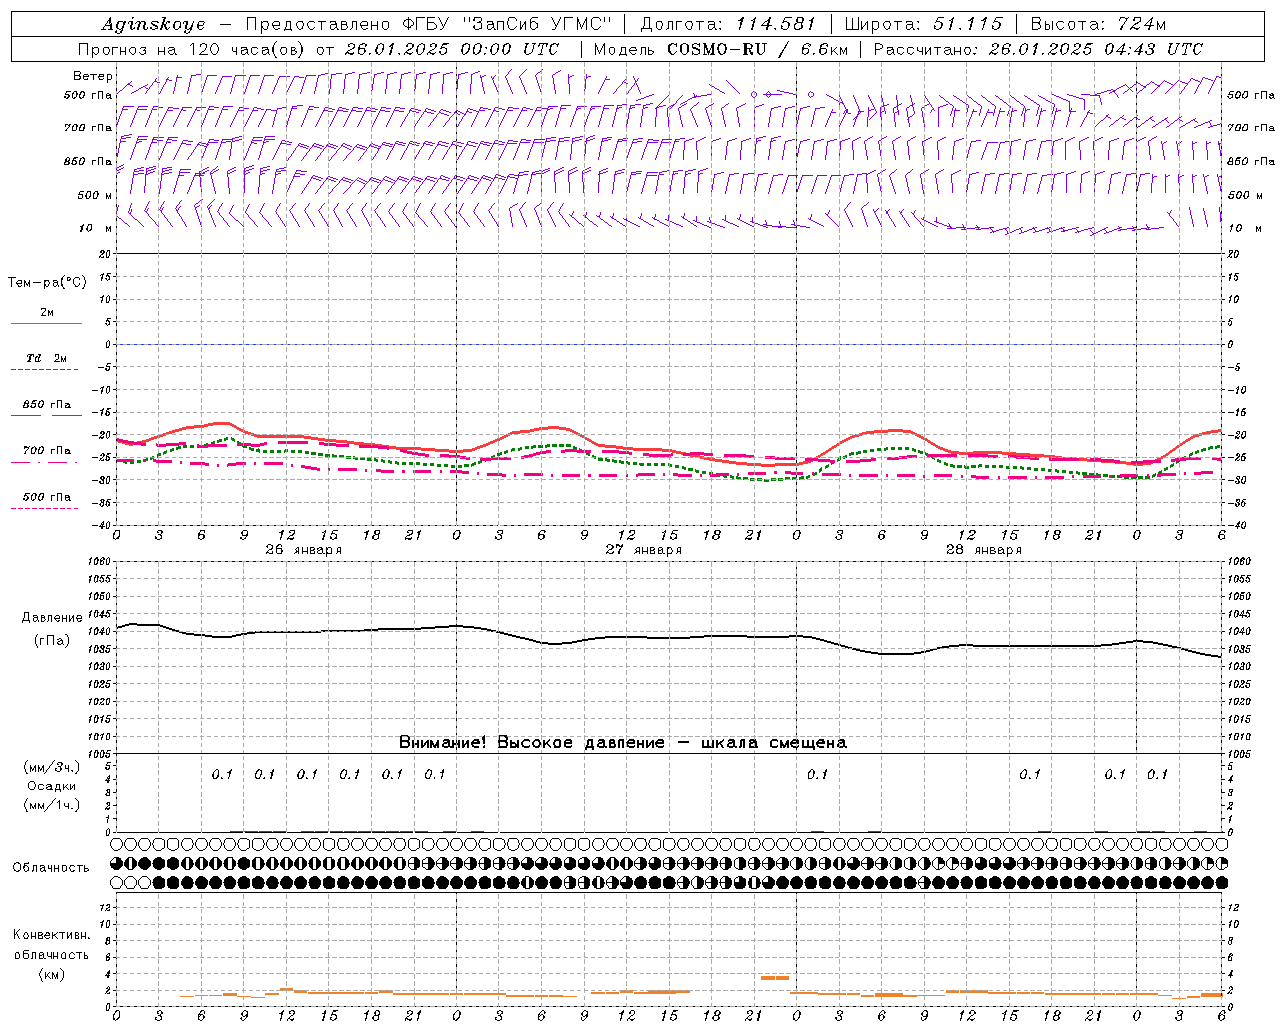
Task: Click the 'Ветер' wind panel label
Action: [92, 76]
